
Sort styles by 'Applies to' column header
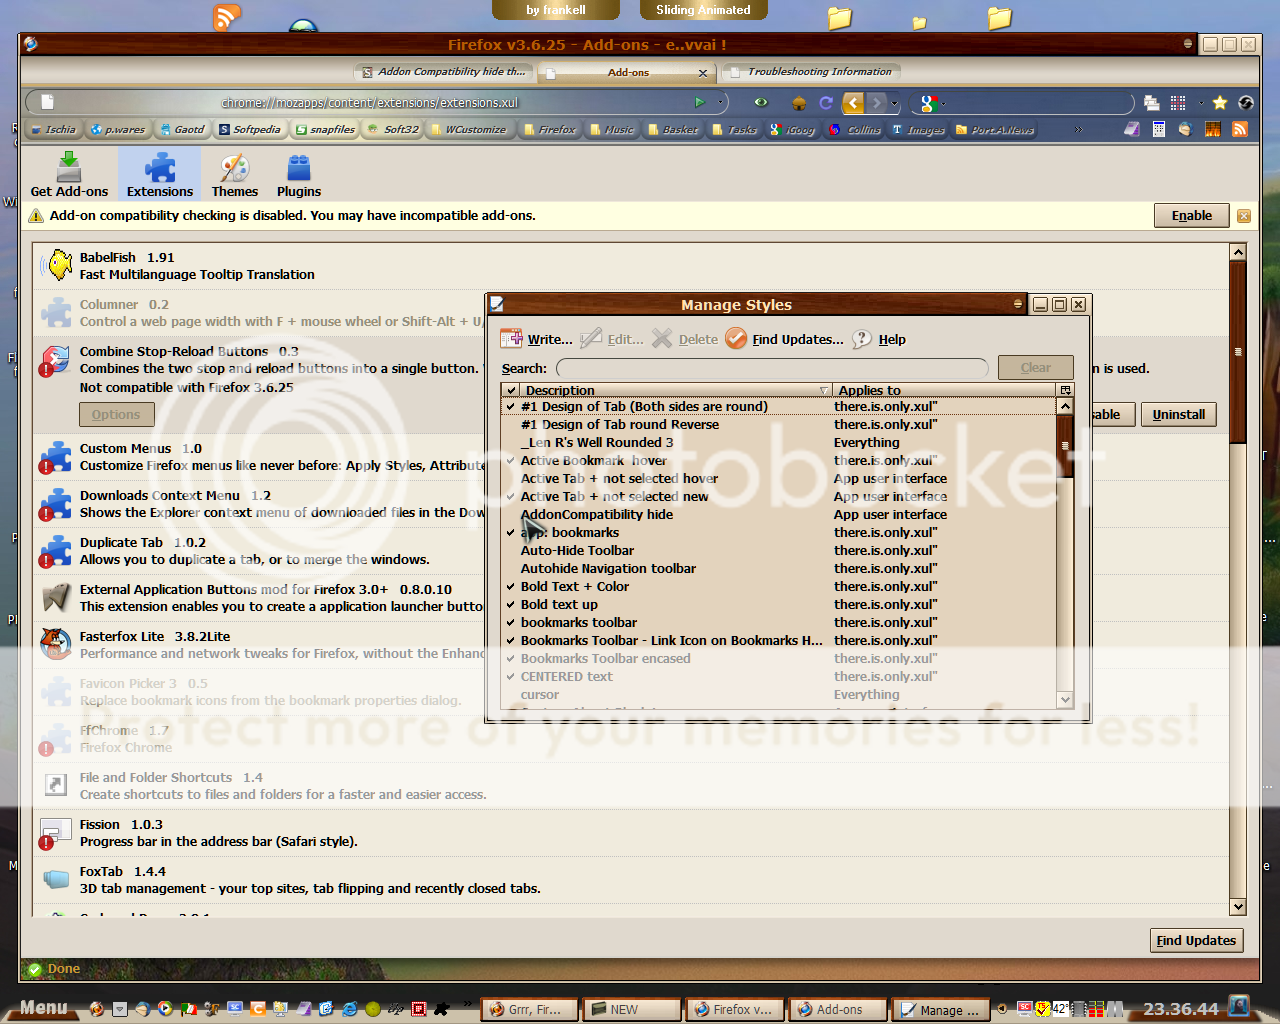tap(945, 390)
